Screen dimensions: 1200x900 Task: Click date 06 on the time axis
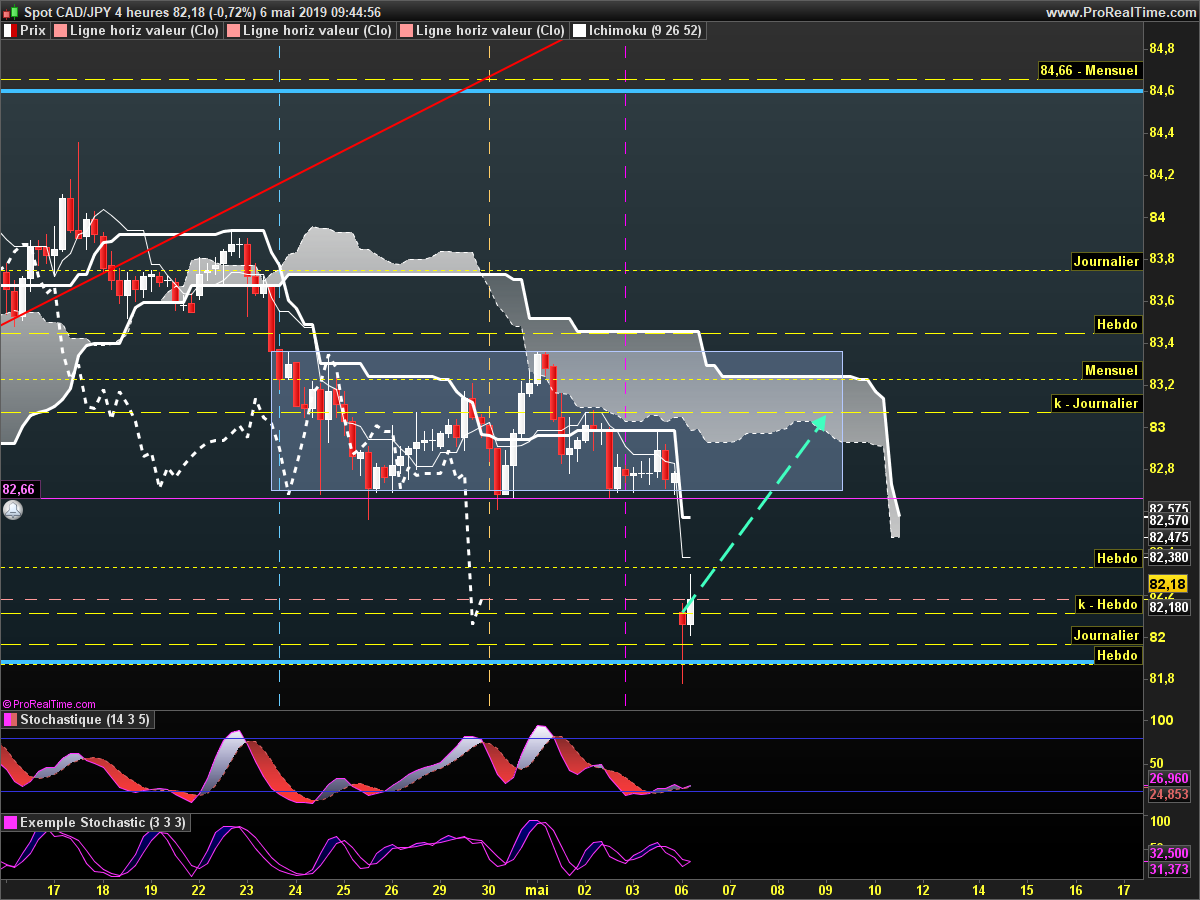682,888
